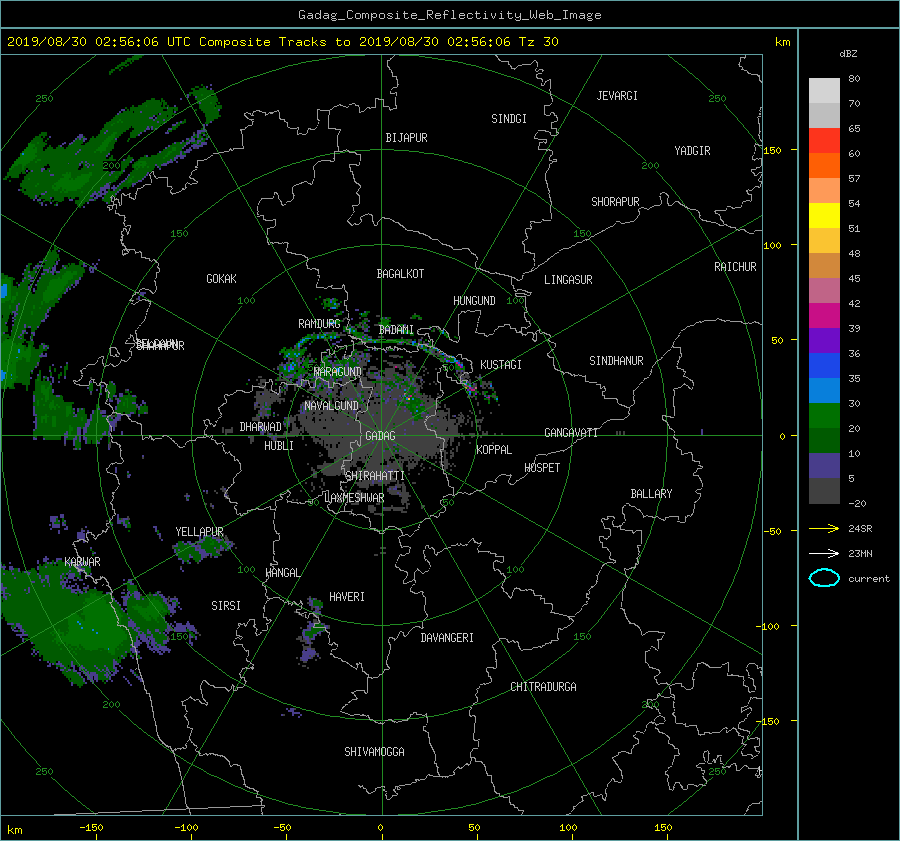The height and width of the screenshot is (841, 900).
Task: Click the HAVERI city label
Action: [x=347, y=597]
